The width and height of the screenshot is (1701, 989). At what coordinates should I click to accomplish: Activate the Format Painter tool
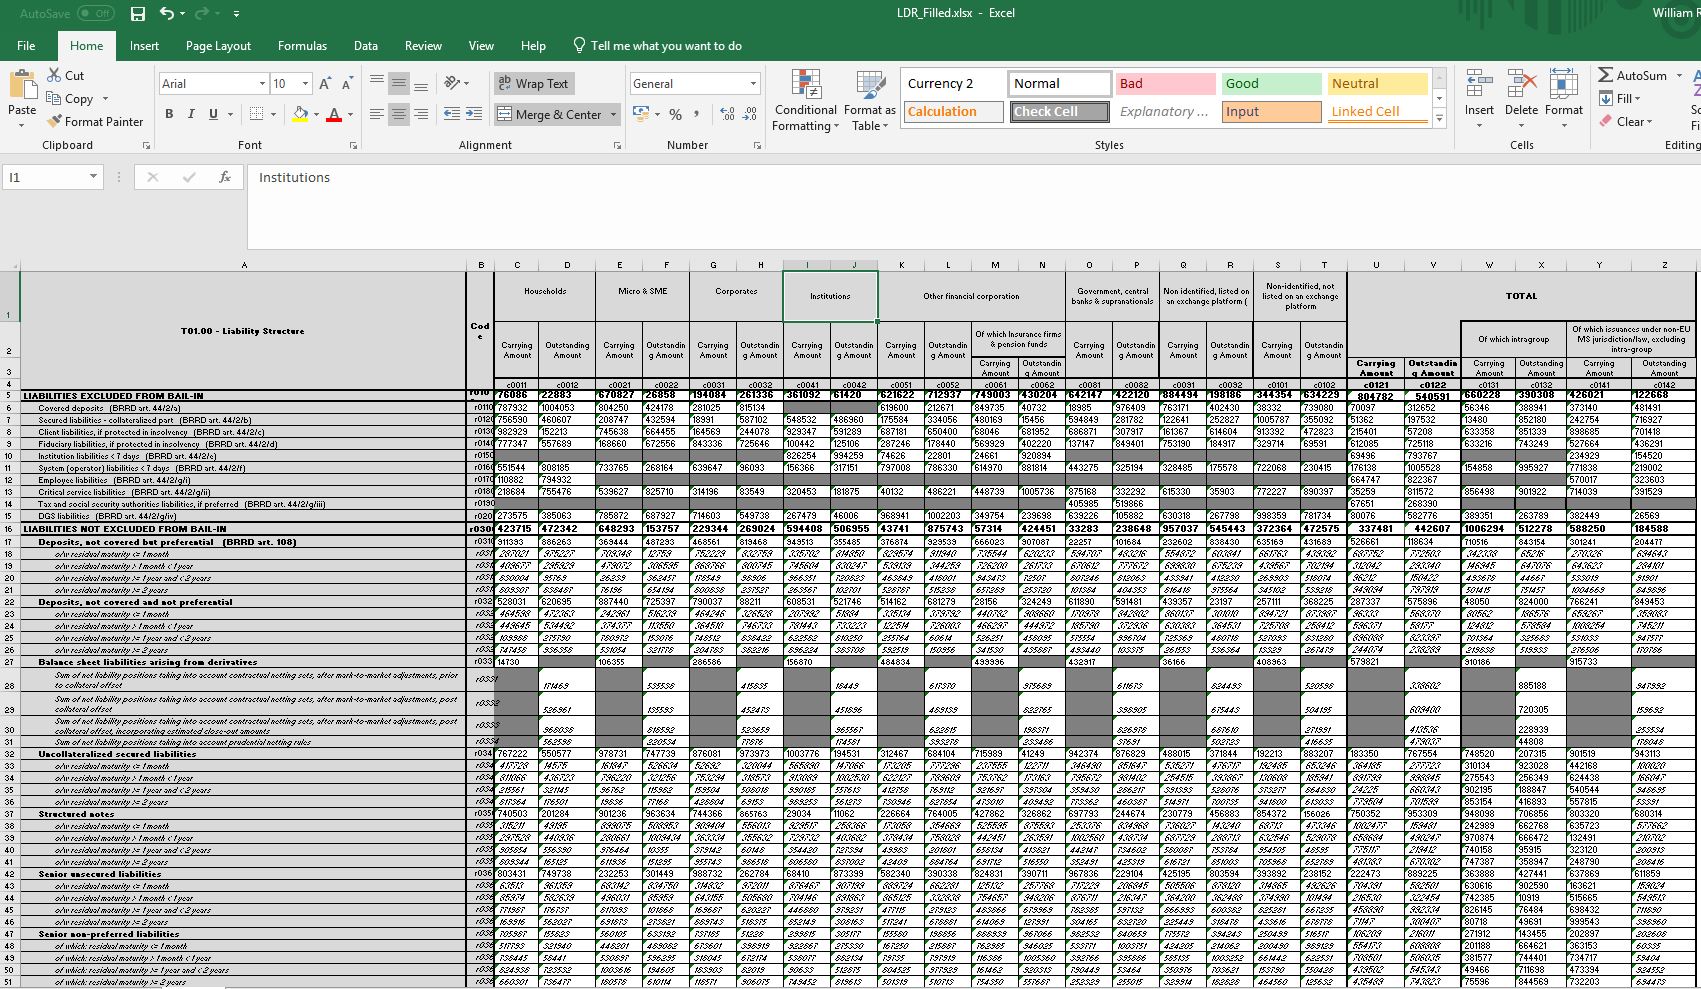click(x=95, y=121)
